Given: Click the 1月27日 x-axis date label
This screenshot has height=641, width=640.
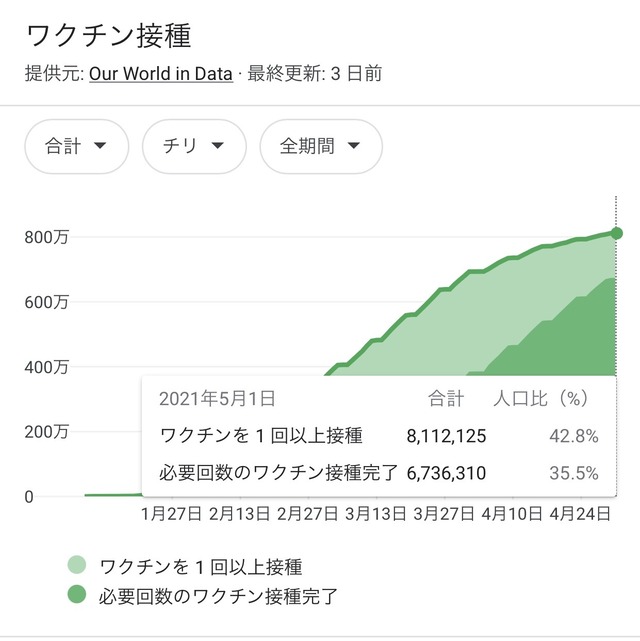Looking at the screenshot, I should (x=172, y=514).
